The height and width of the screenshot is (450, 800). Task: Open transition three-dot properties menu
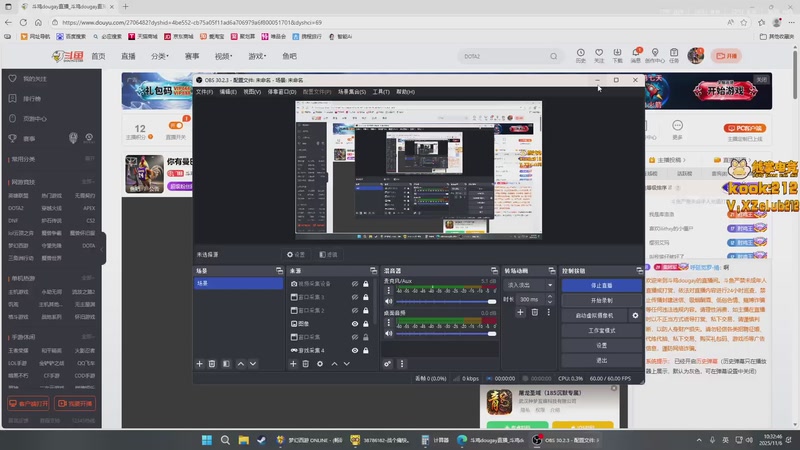tap(549, 312)
